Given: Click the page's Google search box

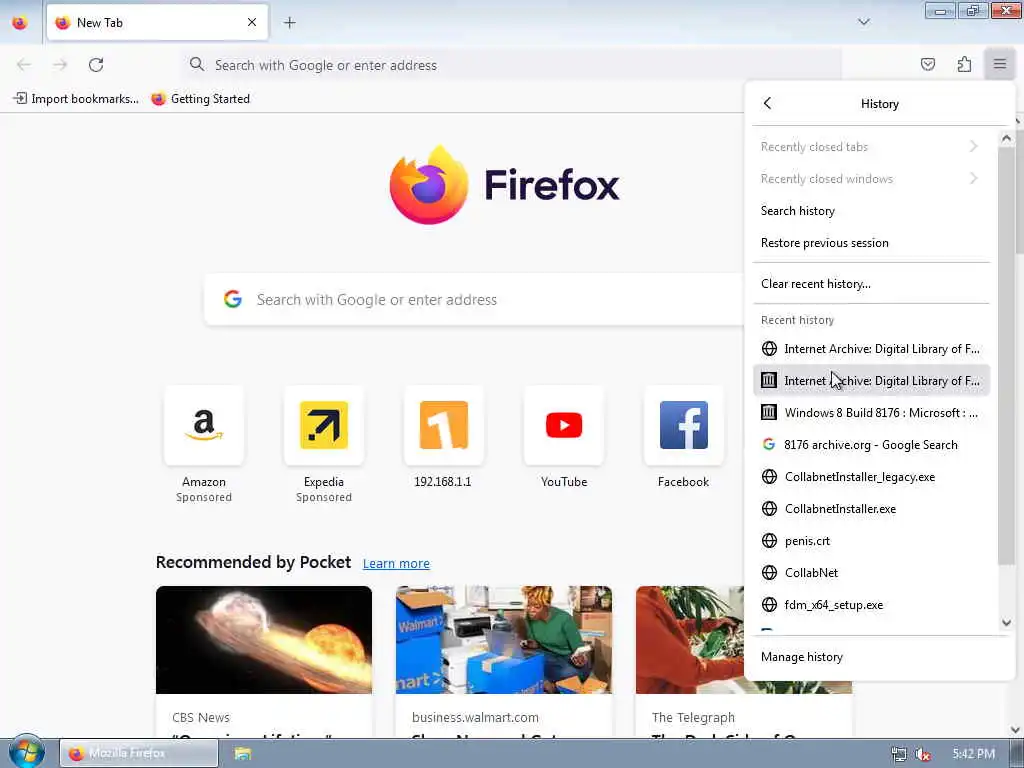Looking at the screenshot, I should 473,300.
